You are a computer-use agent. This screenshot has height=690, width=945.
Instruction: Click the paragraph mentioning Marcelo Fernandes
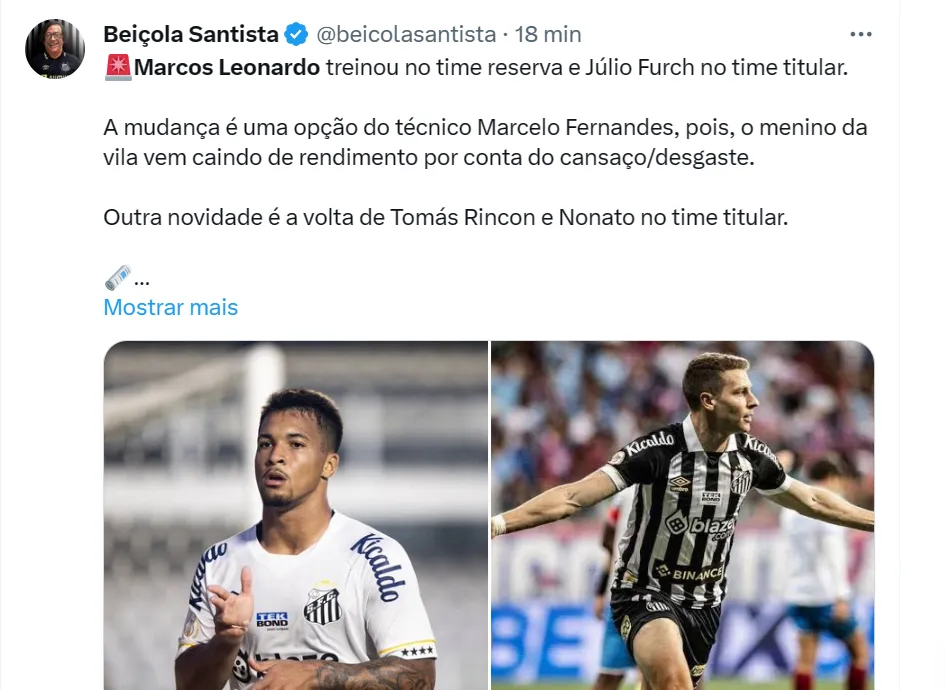tap(485, 142)
